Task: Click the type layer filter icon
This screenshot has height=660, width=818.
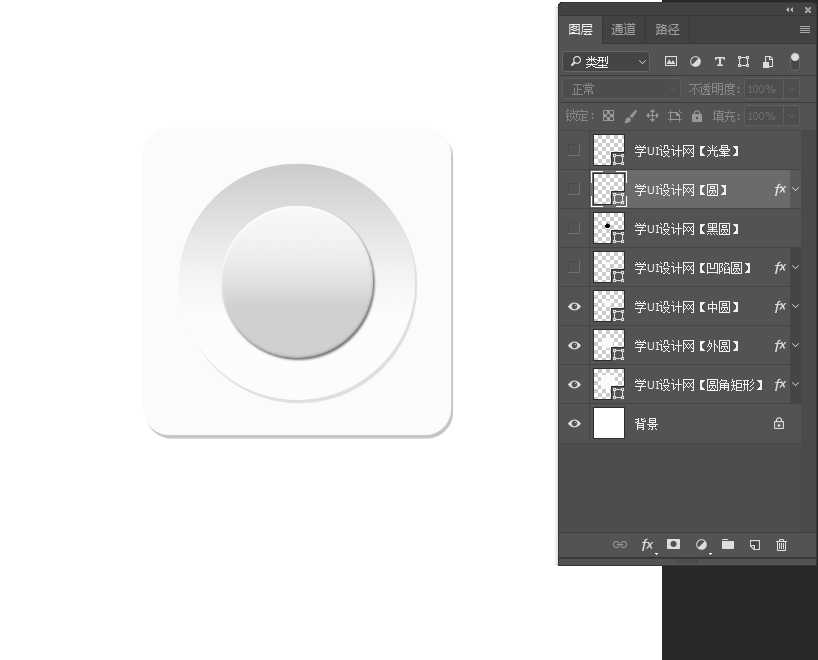Action: [719, 62]
